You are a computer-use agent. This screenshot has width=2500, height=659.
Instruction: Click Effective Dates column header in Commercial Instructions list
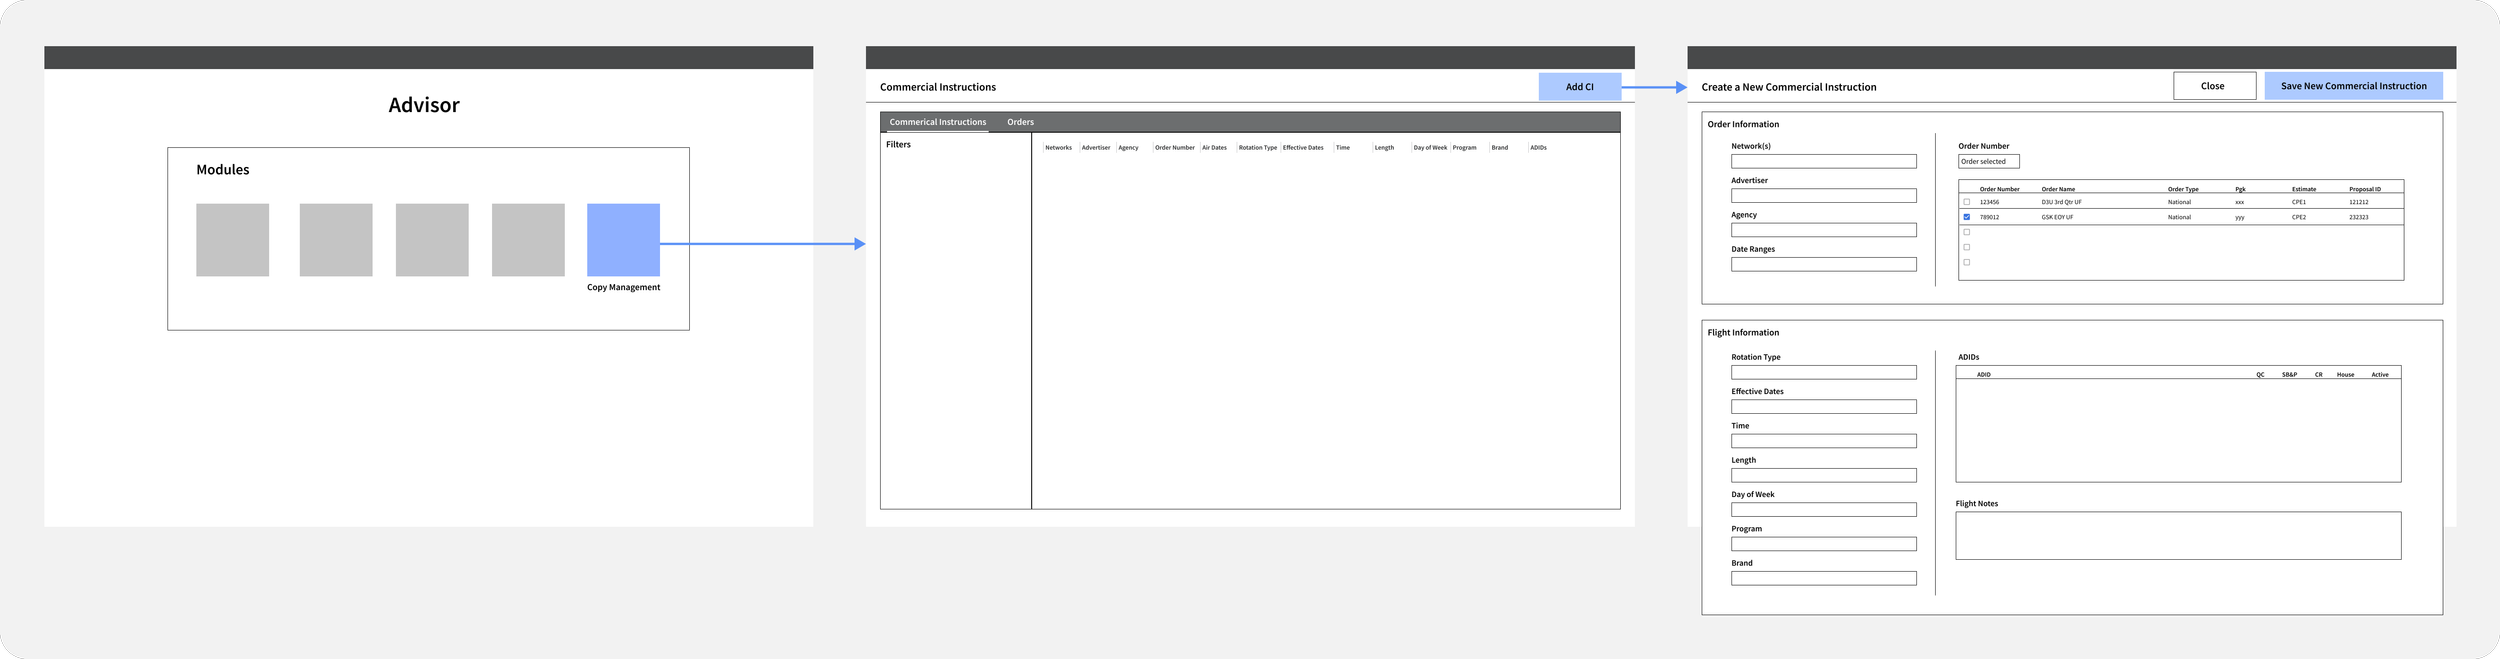tap(1303, 148)
